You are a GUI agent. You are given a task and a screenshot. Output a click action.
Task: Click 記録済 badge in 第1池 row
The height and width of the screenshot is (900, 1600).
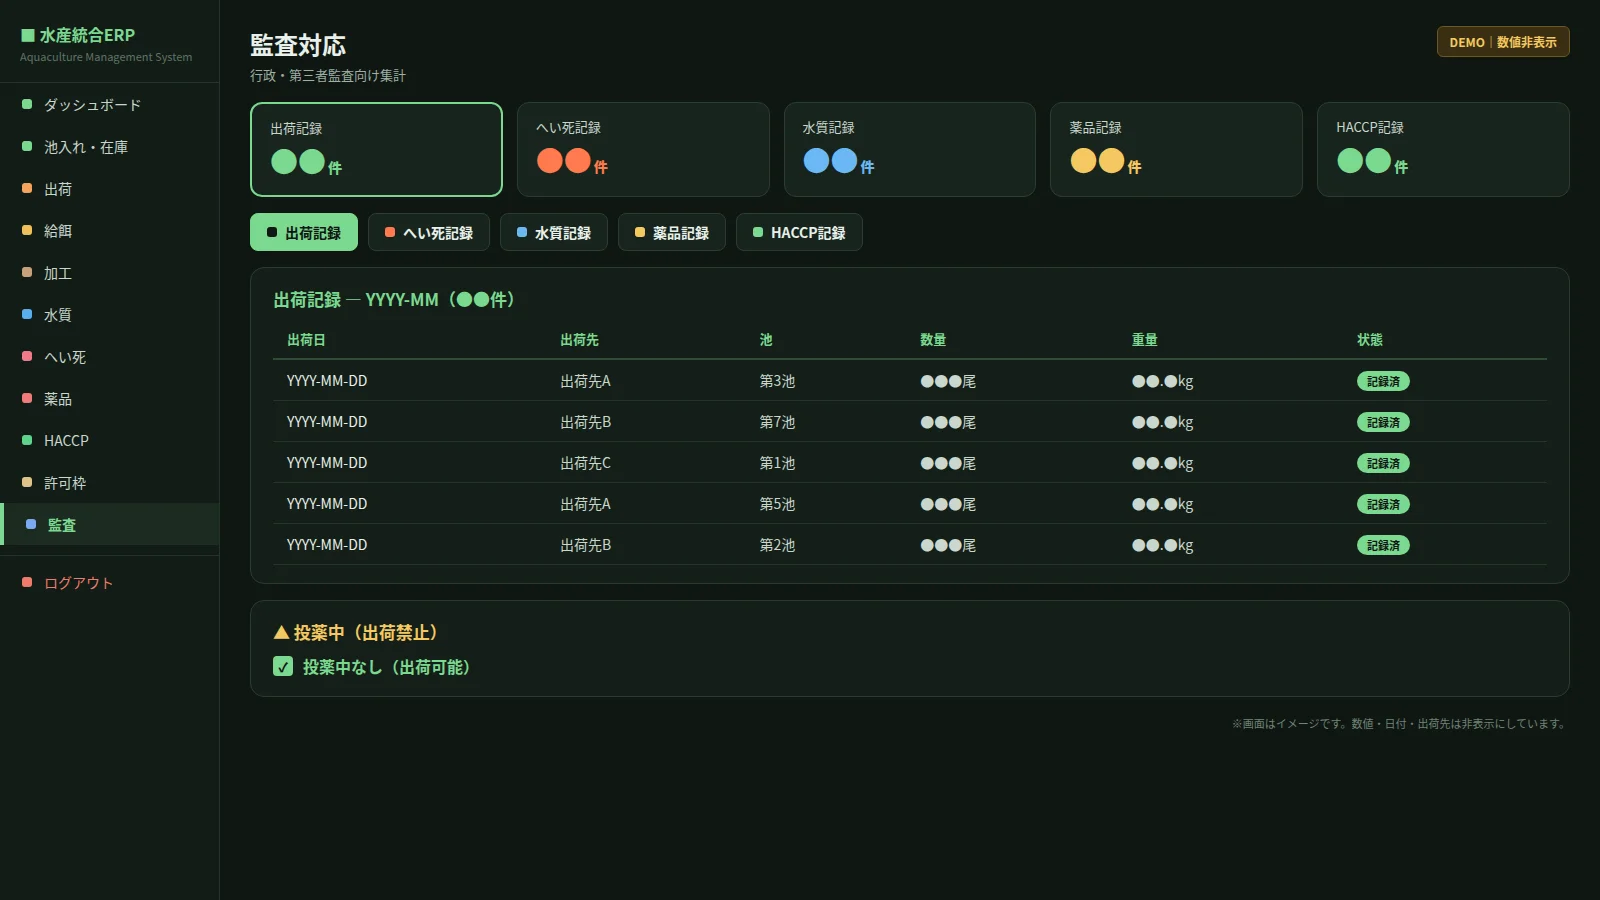(1383, 463)
